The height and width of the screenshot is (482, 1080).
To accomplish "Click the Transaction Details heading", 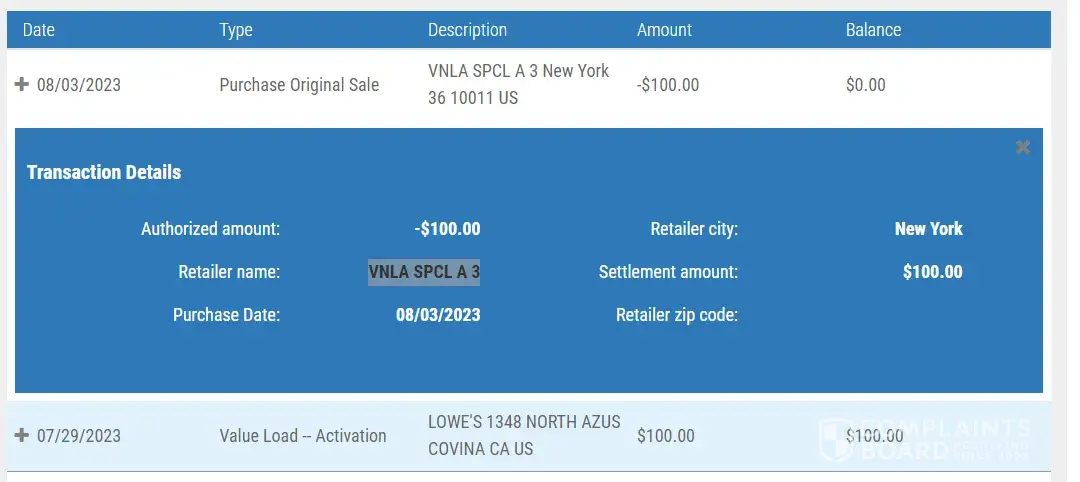I will point(104,172).
